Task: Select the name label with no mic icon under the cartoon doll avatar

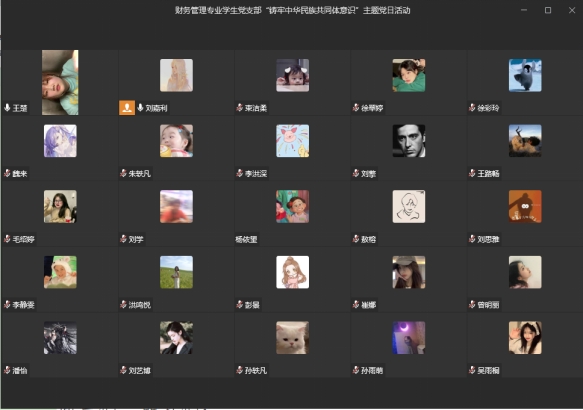Action: click(246, 239)
